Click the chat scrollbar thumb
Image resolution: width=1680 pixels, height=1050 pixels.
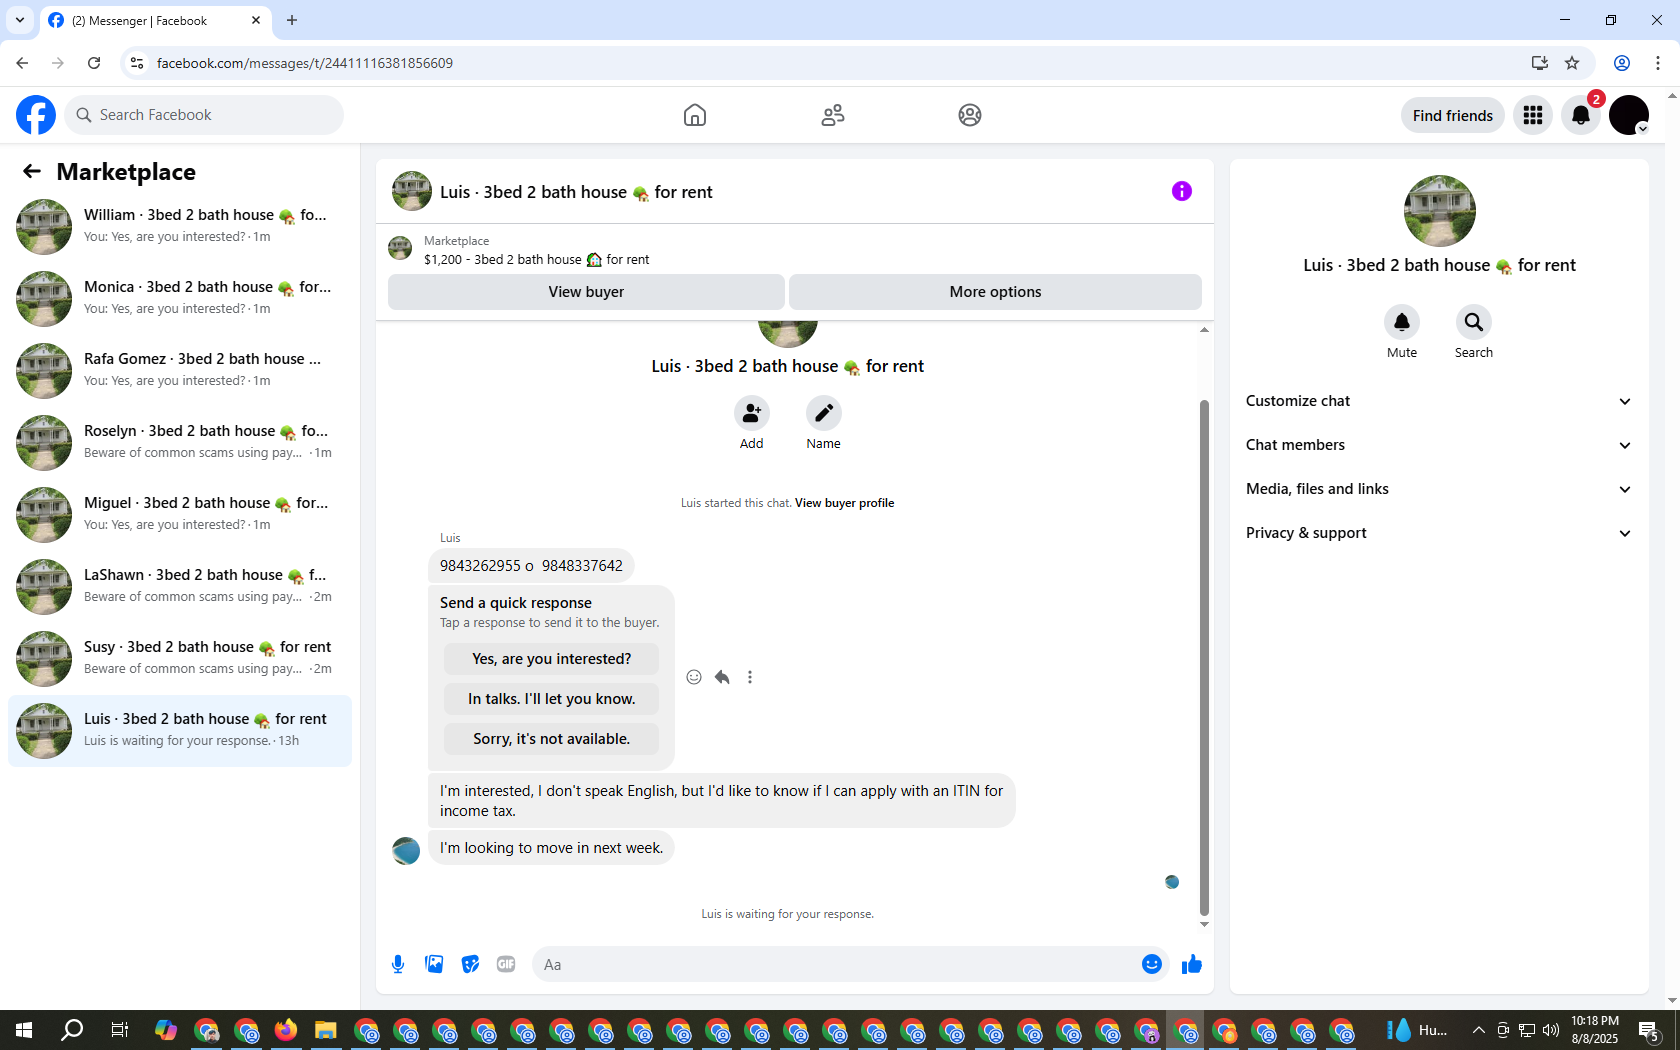click(1204, 657)
